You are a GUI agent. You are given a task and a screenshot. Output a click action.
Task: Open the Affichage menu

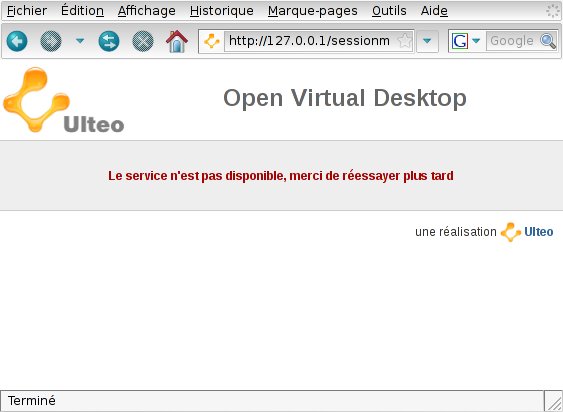point(146,11)
